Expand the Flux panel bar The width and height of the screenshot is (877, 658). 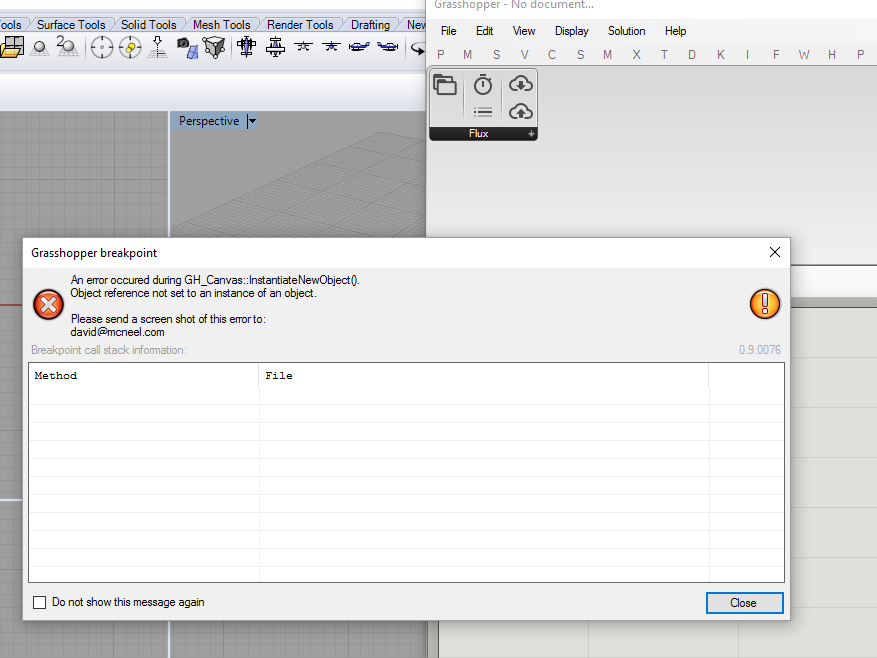531,134
